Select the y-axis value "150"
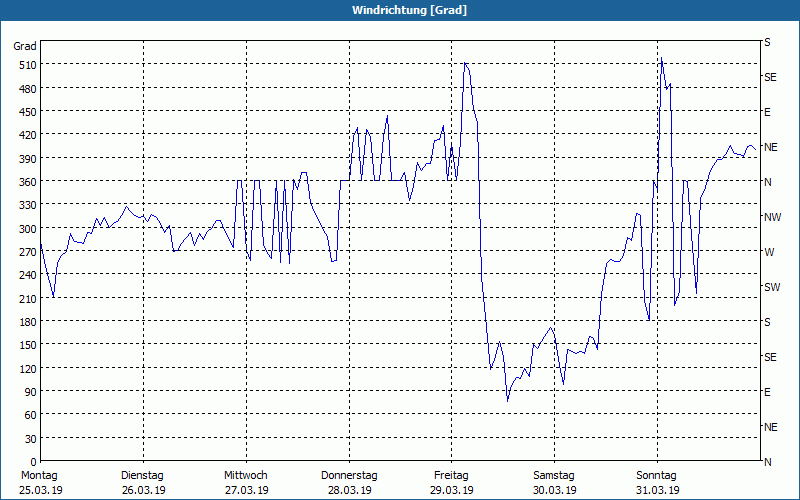The width and height of the screenshot is (800, 500). tap(28, 345)
